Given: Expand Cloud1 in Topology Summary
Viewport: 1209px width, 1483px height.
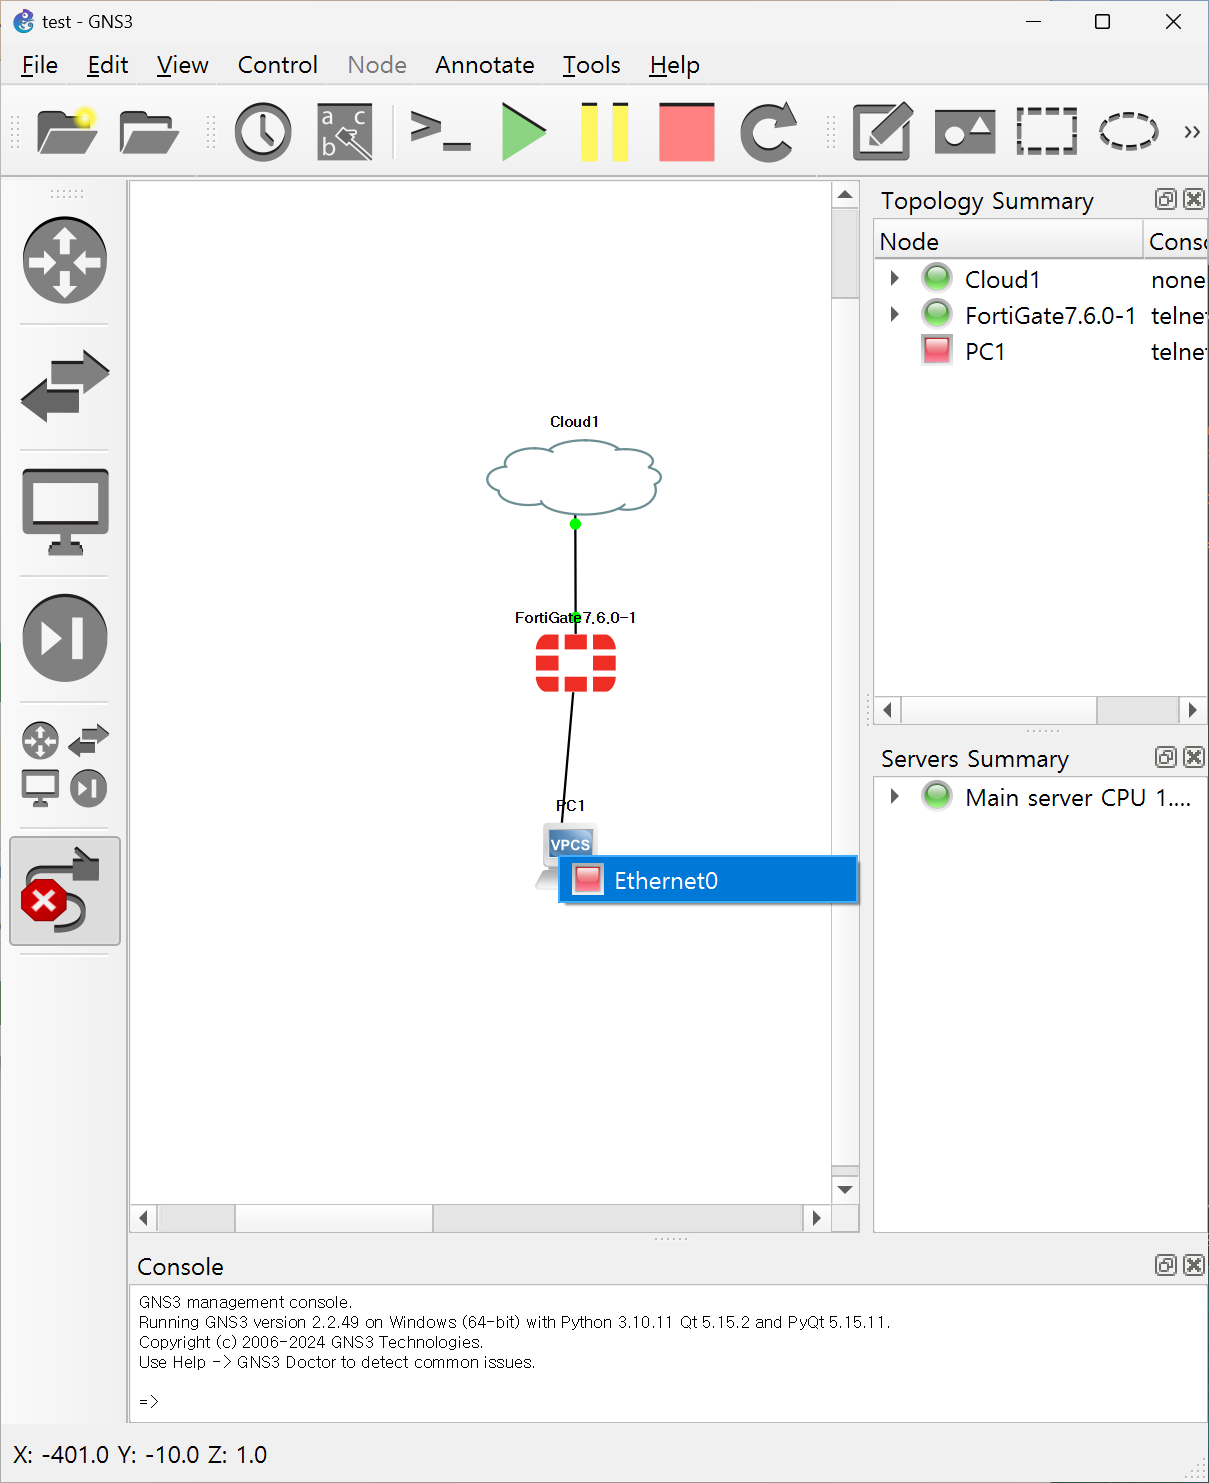Looking at the screenshot, I should (895, 278).
